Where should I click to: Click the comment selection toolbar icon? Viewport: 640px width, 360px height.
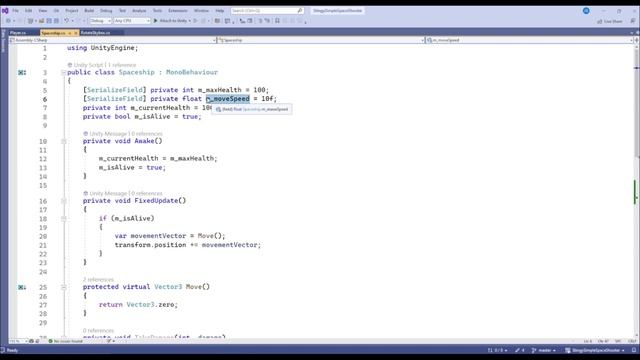tap(260, 20)
